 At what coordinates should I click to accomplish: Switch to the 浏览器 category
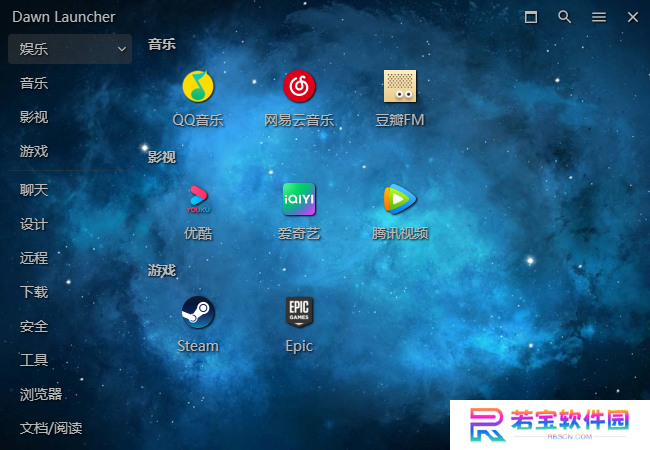[x=41, y=394]
